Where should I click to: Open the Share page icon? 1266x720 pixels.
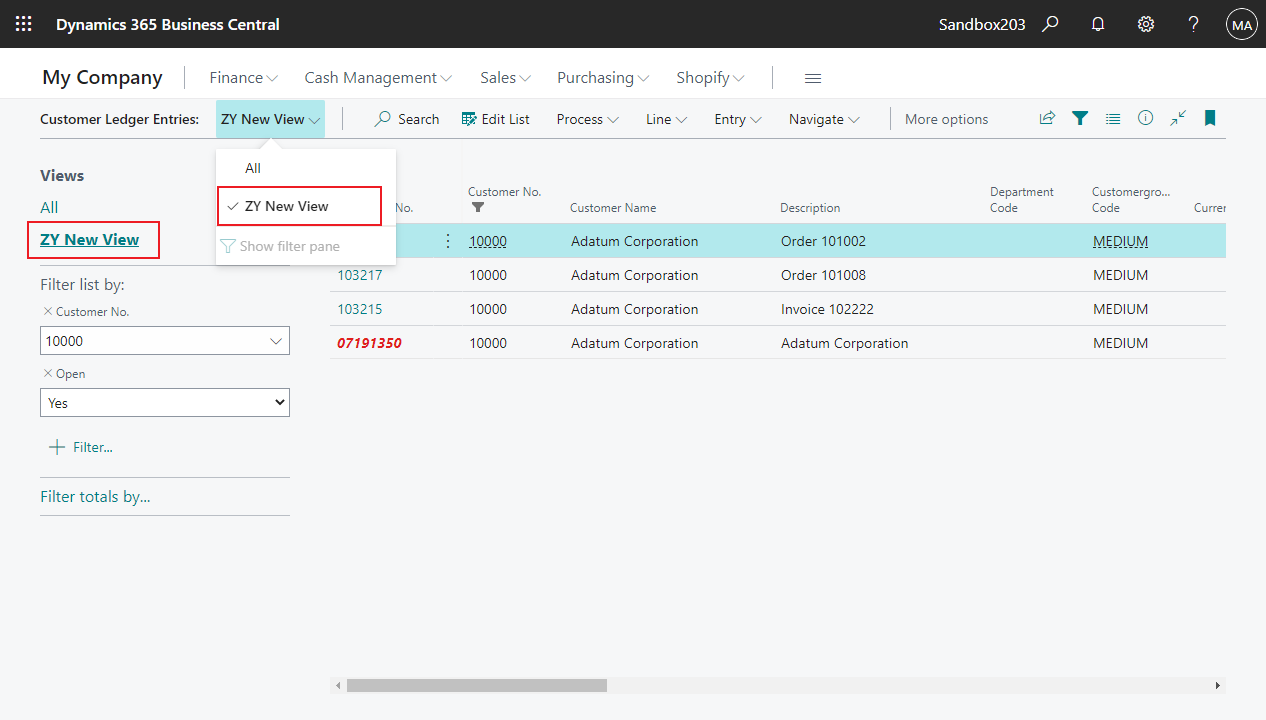1046,118
